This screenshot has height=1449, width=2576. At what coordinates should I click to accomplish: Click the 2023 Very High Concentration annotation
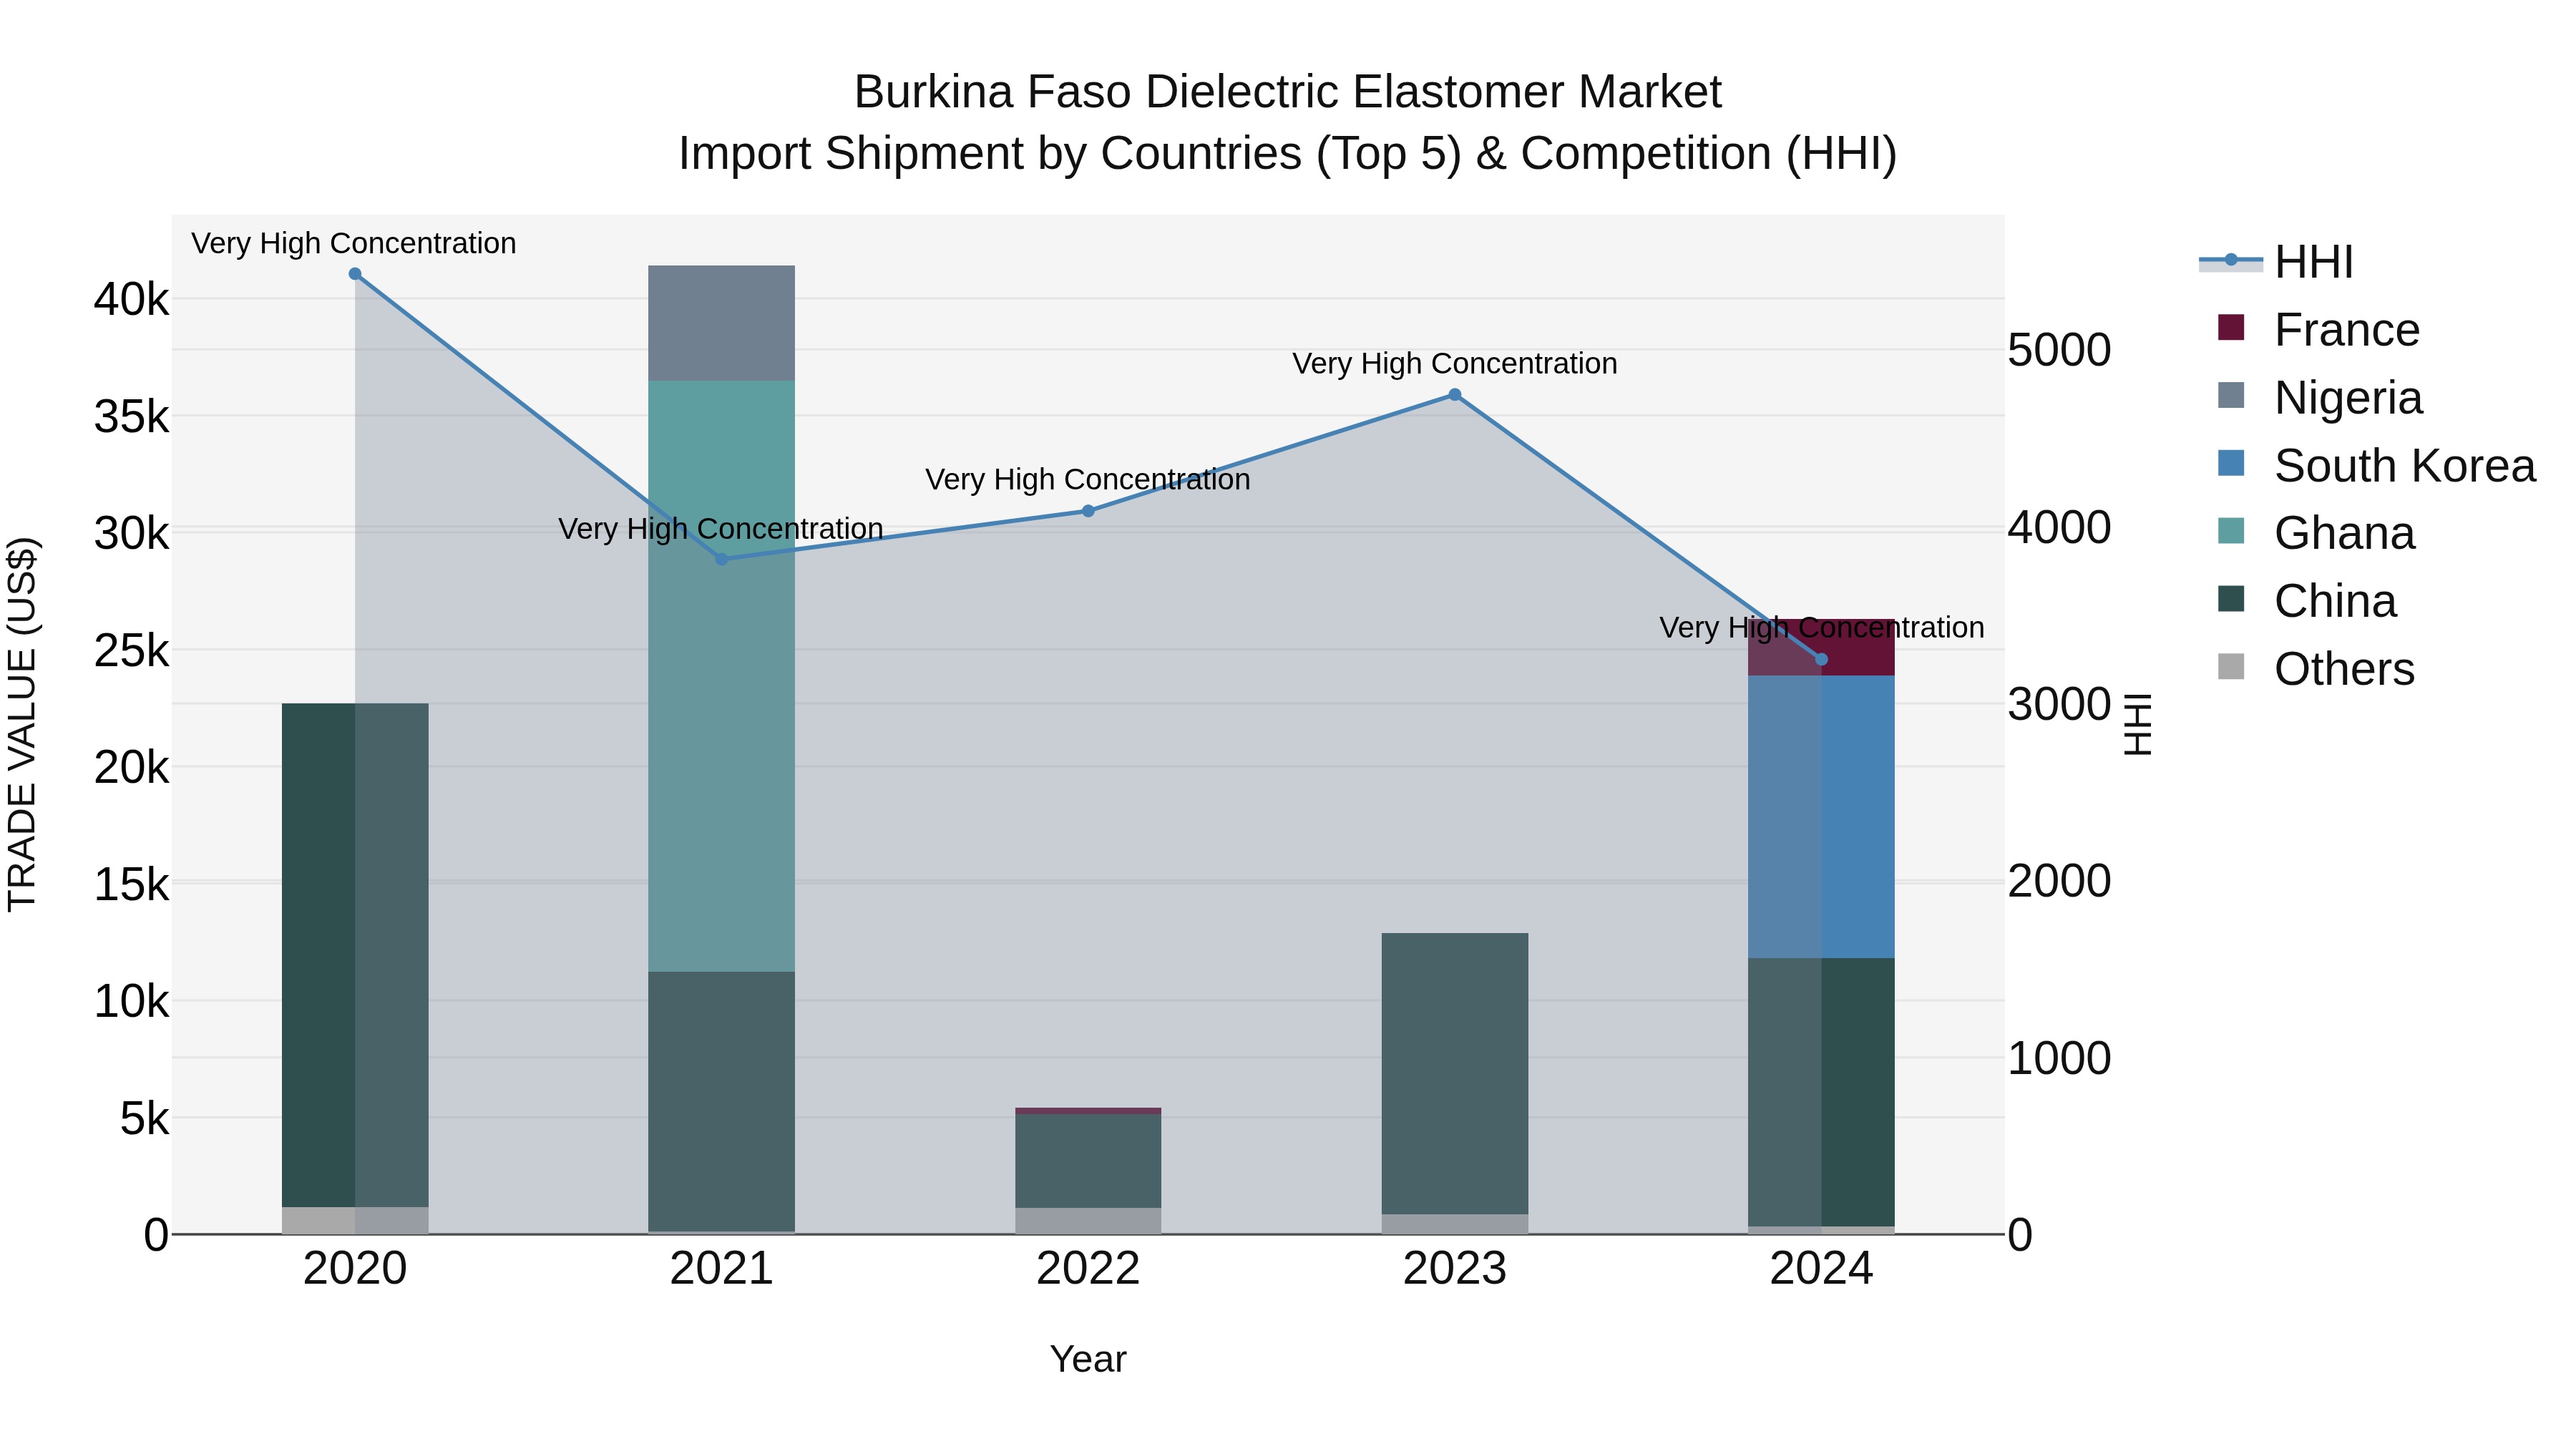pos(1455,364)
